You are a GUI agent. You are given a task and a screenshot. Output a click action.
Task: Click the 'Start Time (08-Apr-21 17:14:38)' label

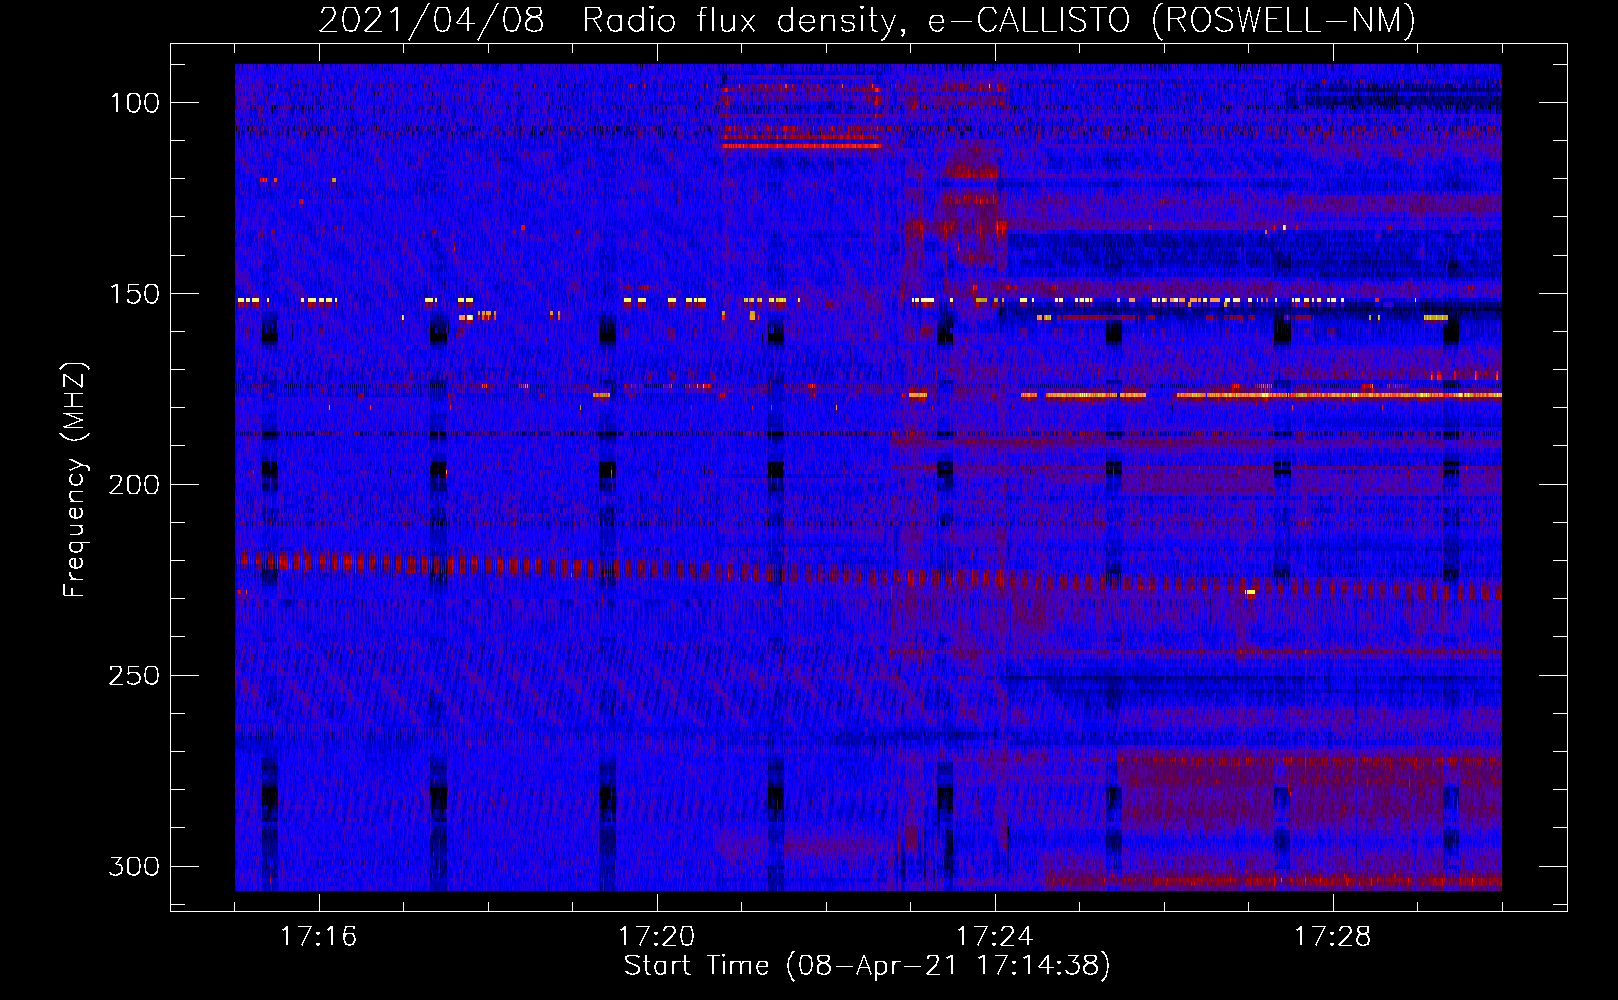[x=867, y=966]
